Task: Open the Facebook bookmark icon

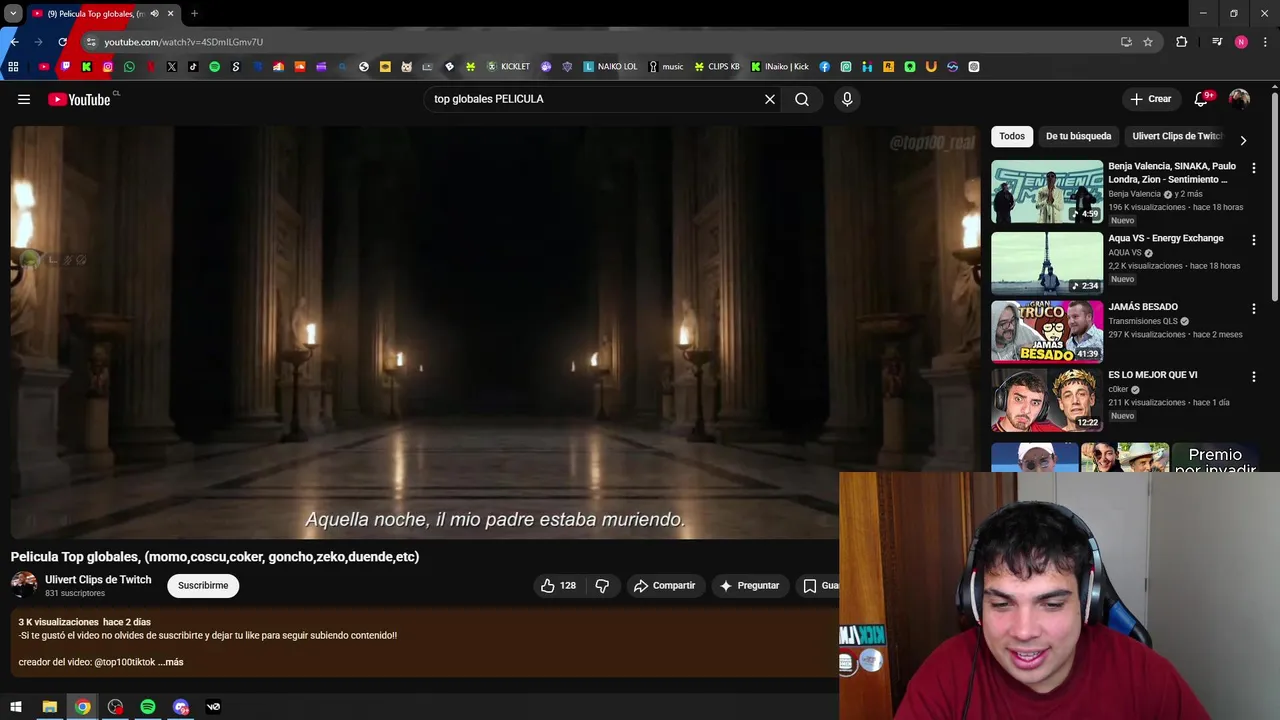Action: [825, 67]
